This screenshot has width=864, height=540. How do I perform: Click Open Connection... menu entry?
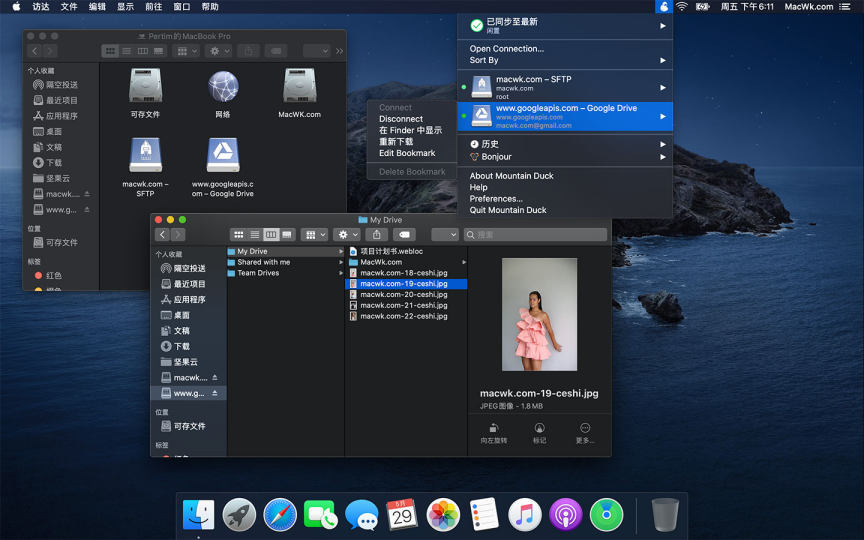(x=507, y=48)
